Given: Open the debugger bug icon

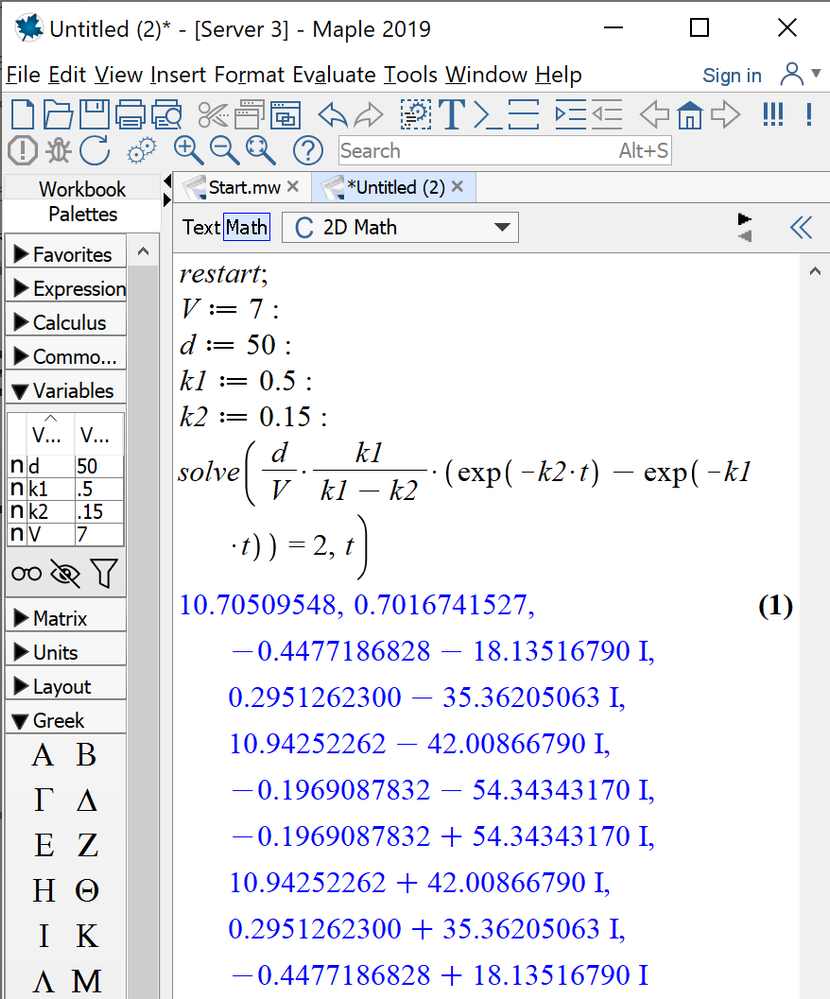Looking at the screenshot, I should click(59, 151).
